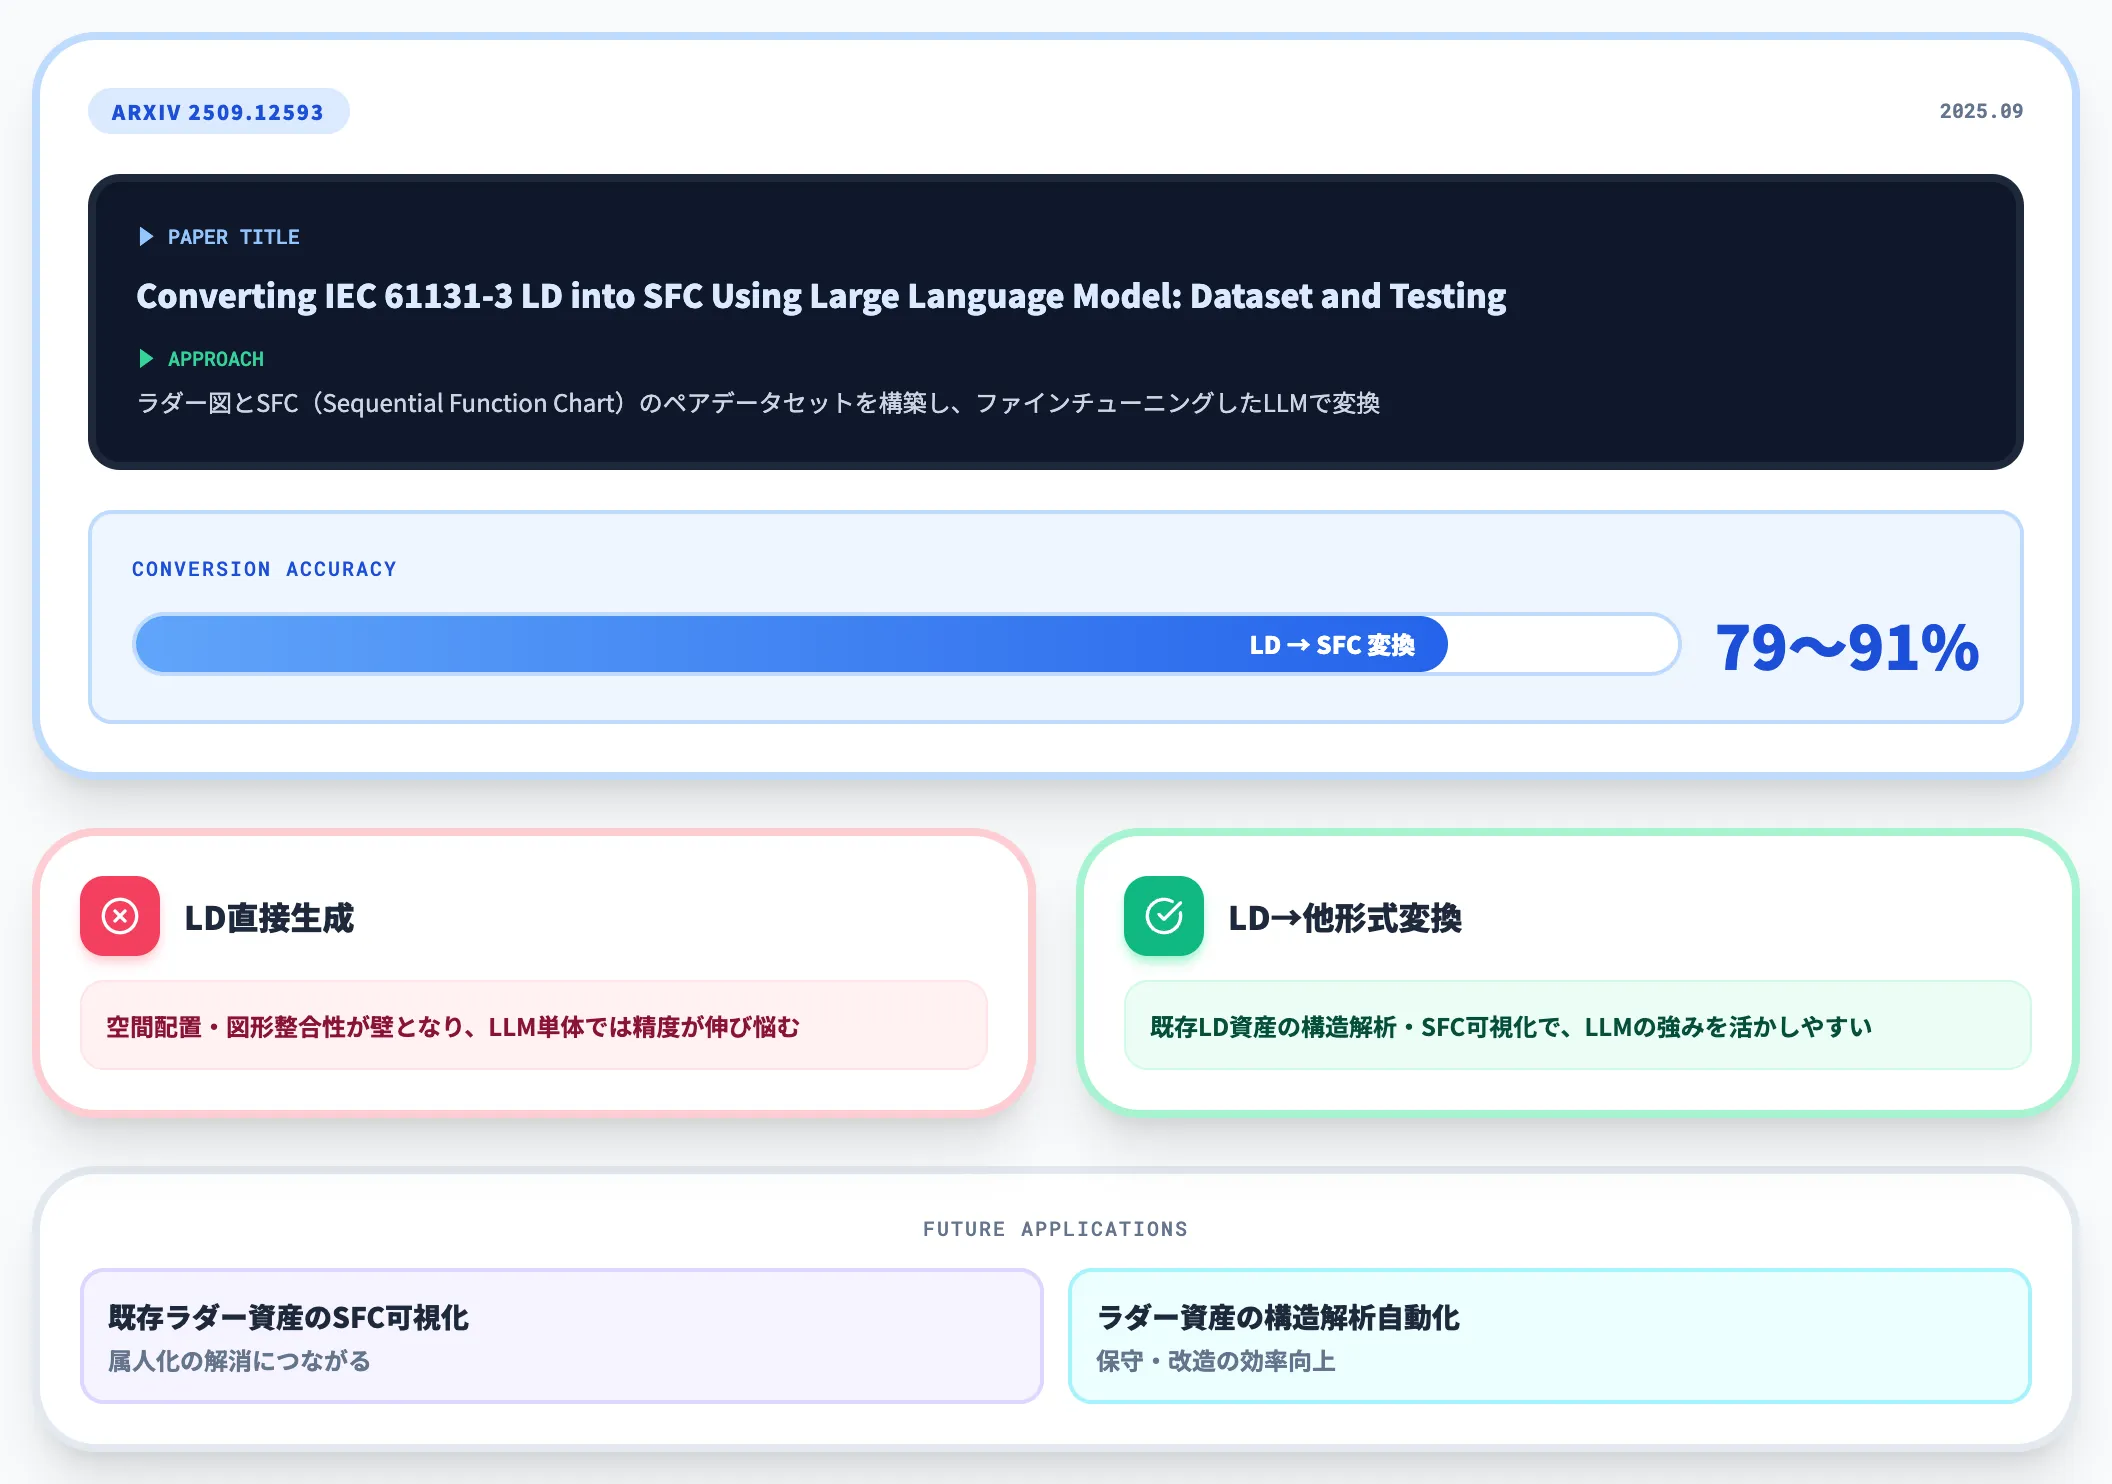The image size is (2112, 1484).
Task: Click the LD直接生成 card heading
Action: point(269,918)
